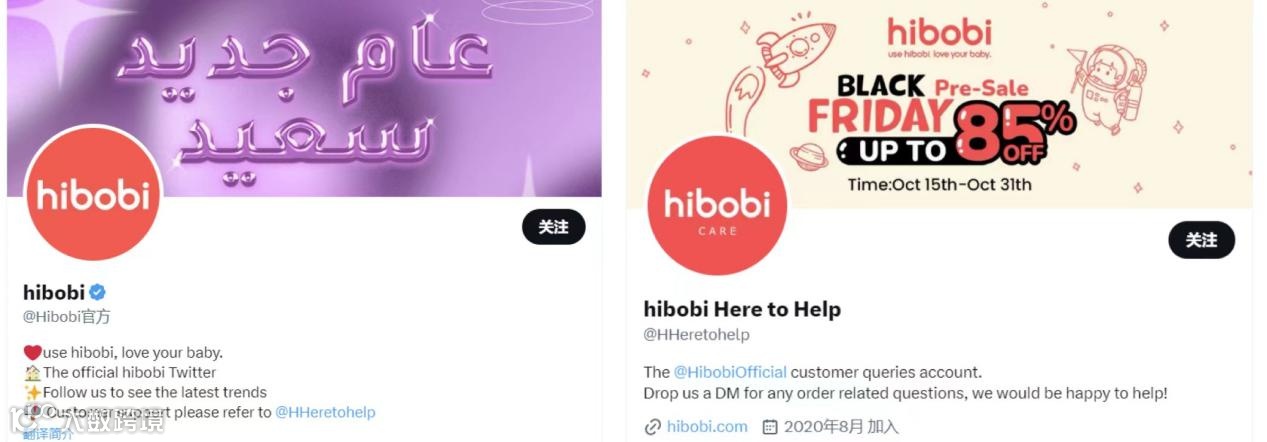The height and width of the screenshot is (442, 1267).
Task: Click the @HHeretohelp handle under profile name
Action: (696, 334)
